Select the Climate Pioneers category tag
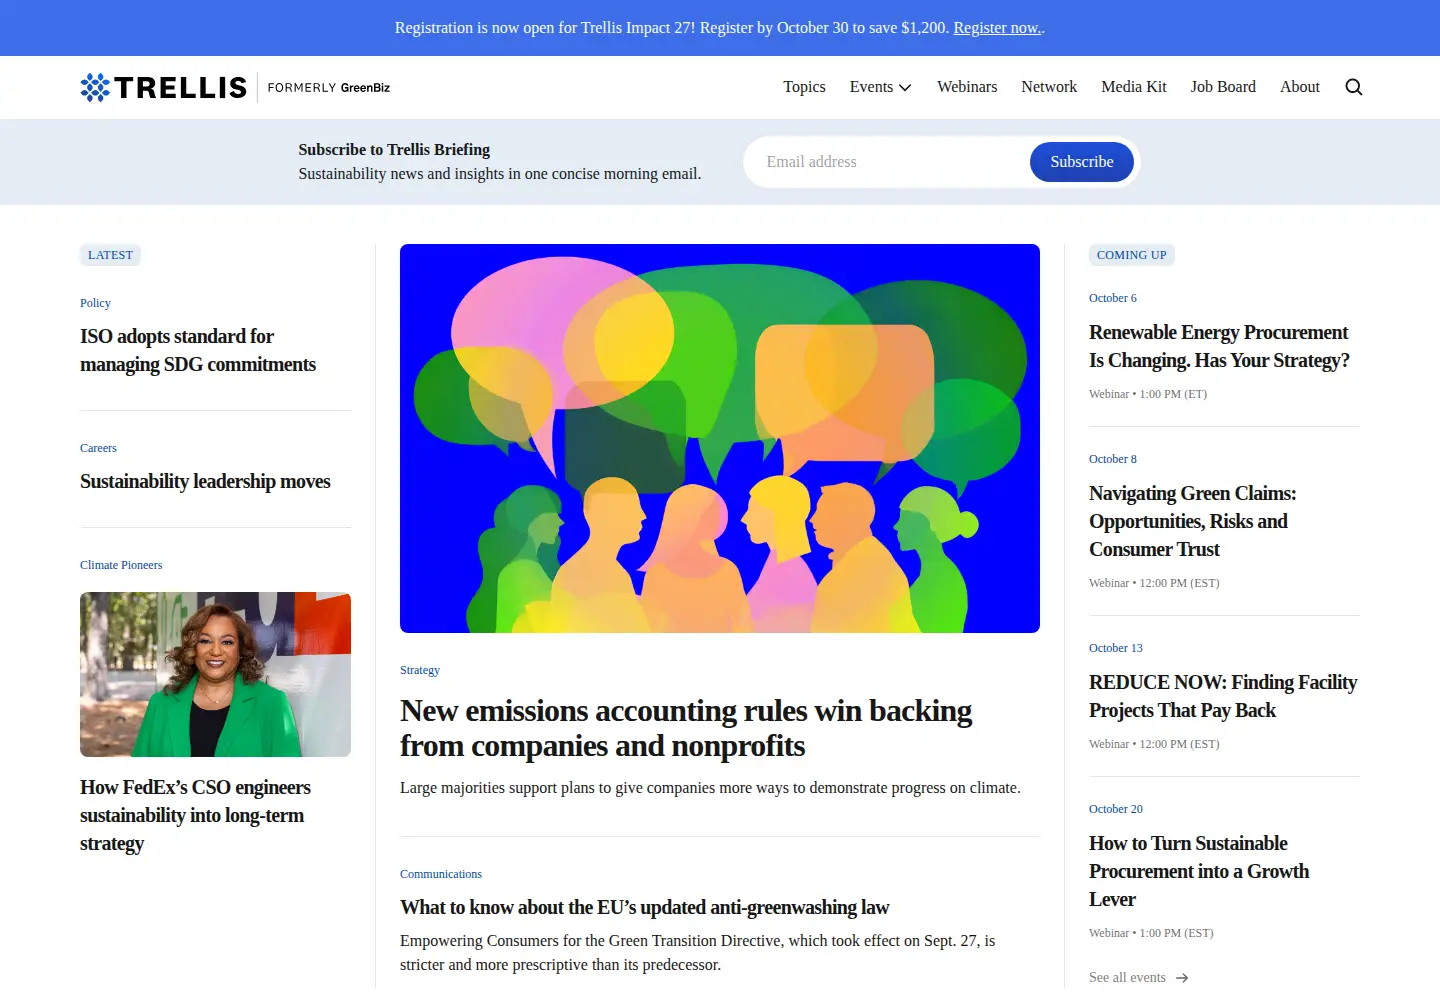The width and height of the screenshot is (1440, 1000). click(121, 565)
